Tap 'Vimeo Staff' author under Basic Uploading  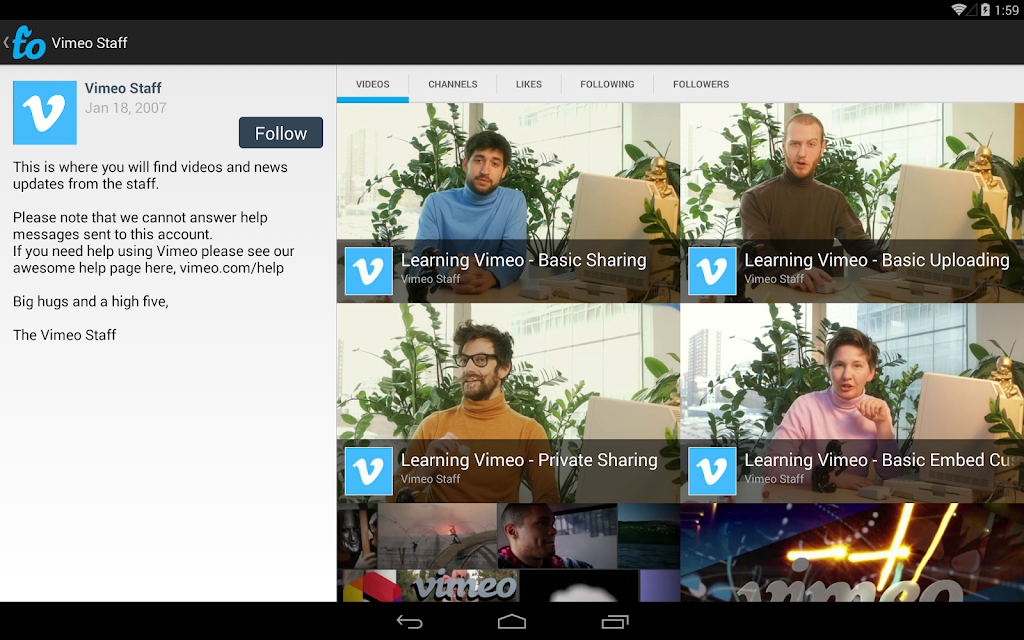click(774, 279)
